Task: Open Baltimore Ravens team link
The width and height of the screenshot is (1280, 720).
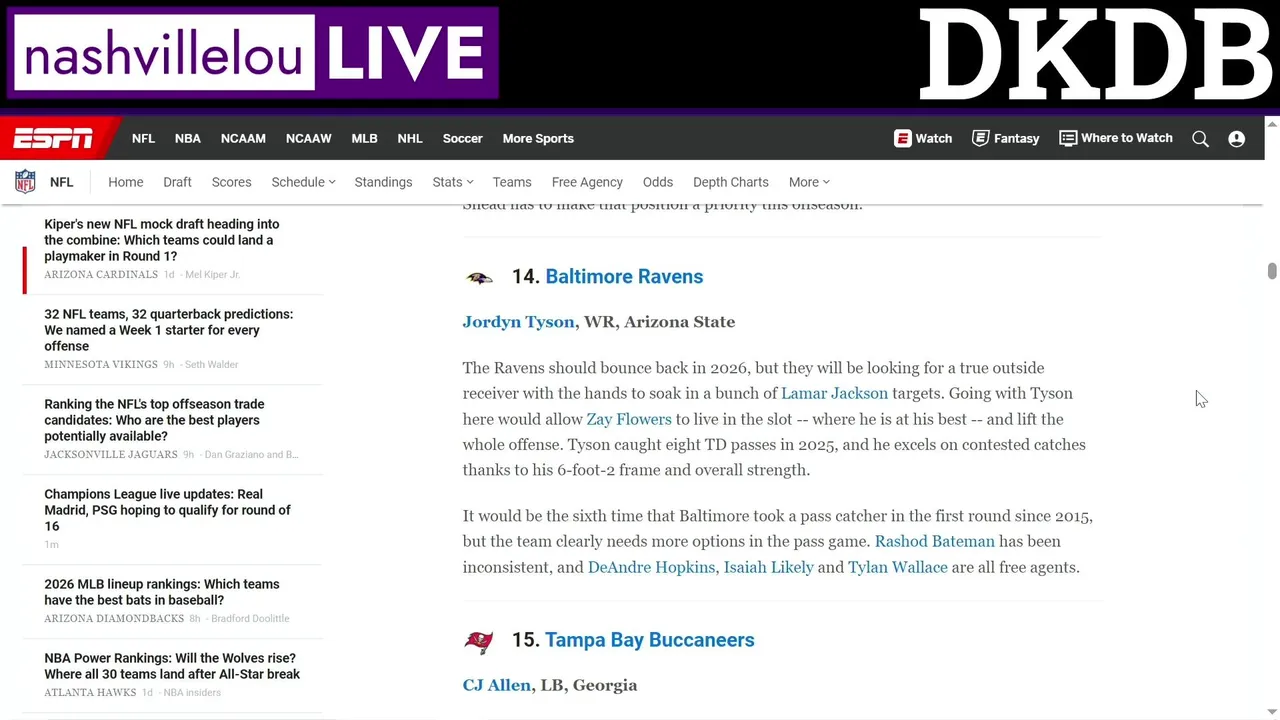Action: pyautogui.click(x=624, y=277)
